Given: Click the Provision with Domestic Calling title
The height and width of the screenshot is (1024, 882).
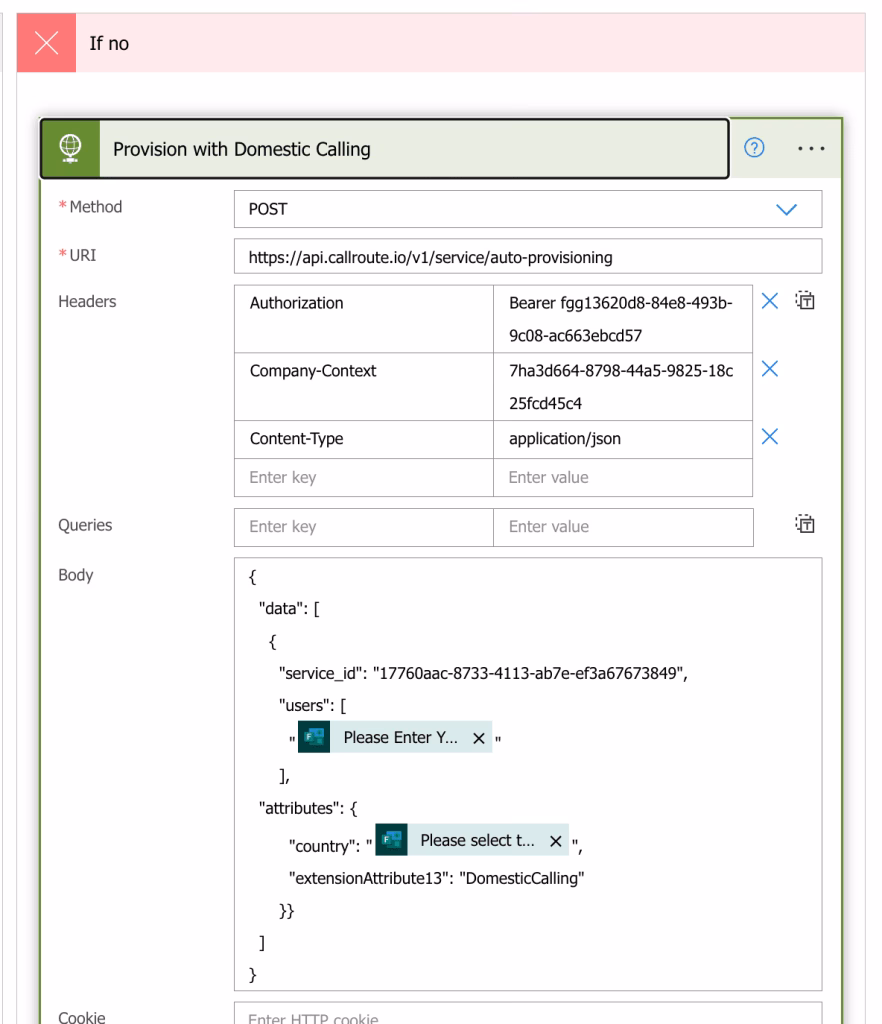Looking at the screenshot, I should [242, 150].
